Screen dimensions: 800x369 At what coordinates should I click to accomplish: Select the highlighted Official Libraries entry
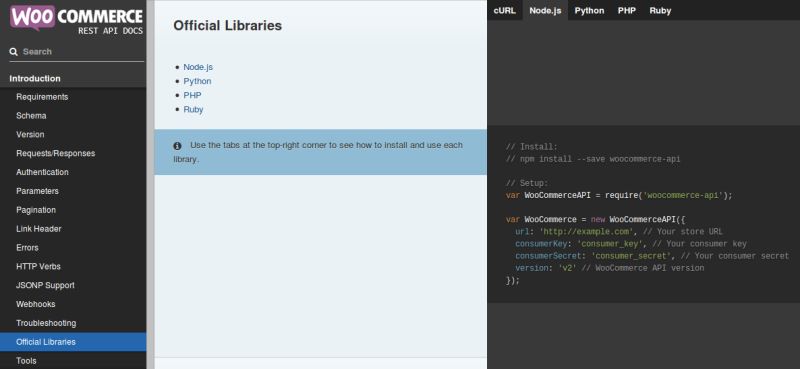click(x=73, y=342)
